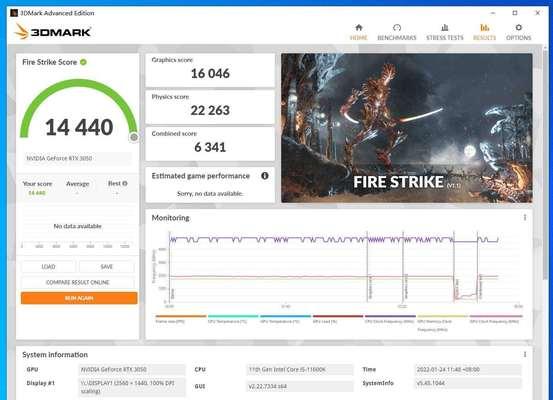
Task: Switch to the Benchmarks tab
Action: pos(397,32)
